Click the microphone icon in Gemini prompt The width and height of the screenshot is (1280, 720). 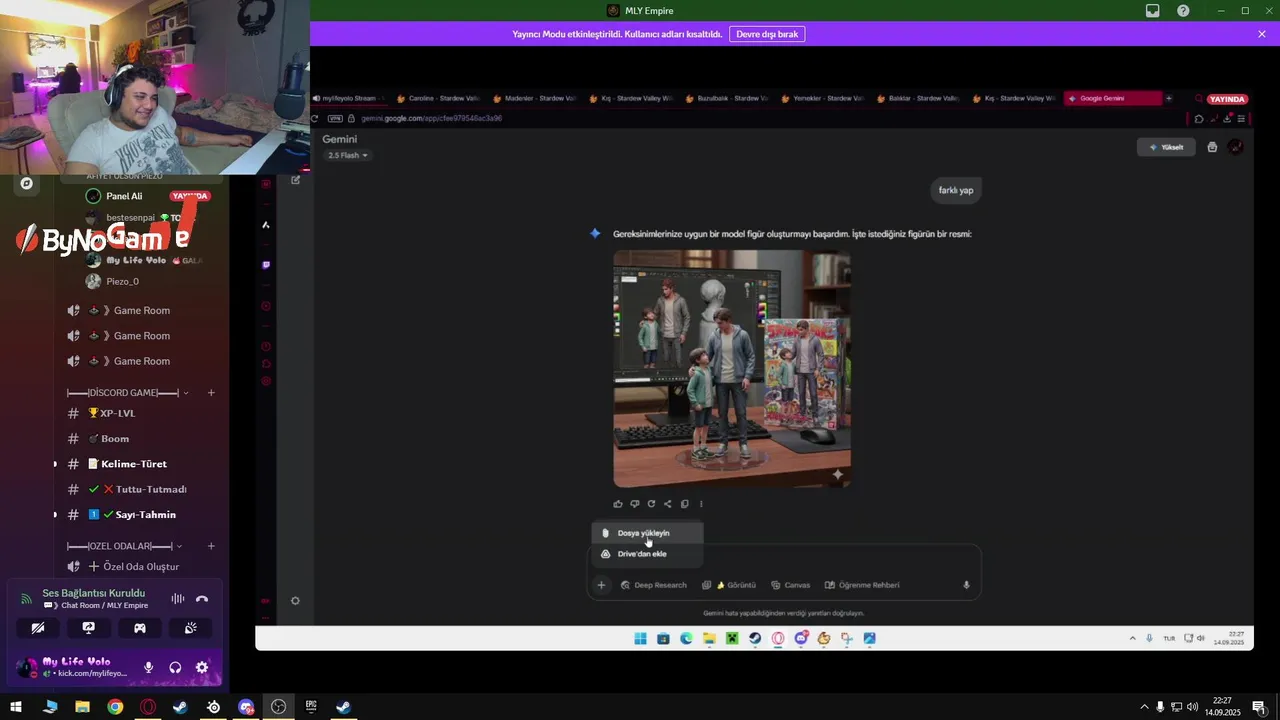(966, 585)
